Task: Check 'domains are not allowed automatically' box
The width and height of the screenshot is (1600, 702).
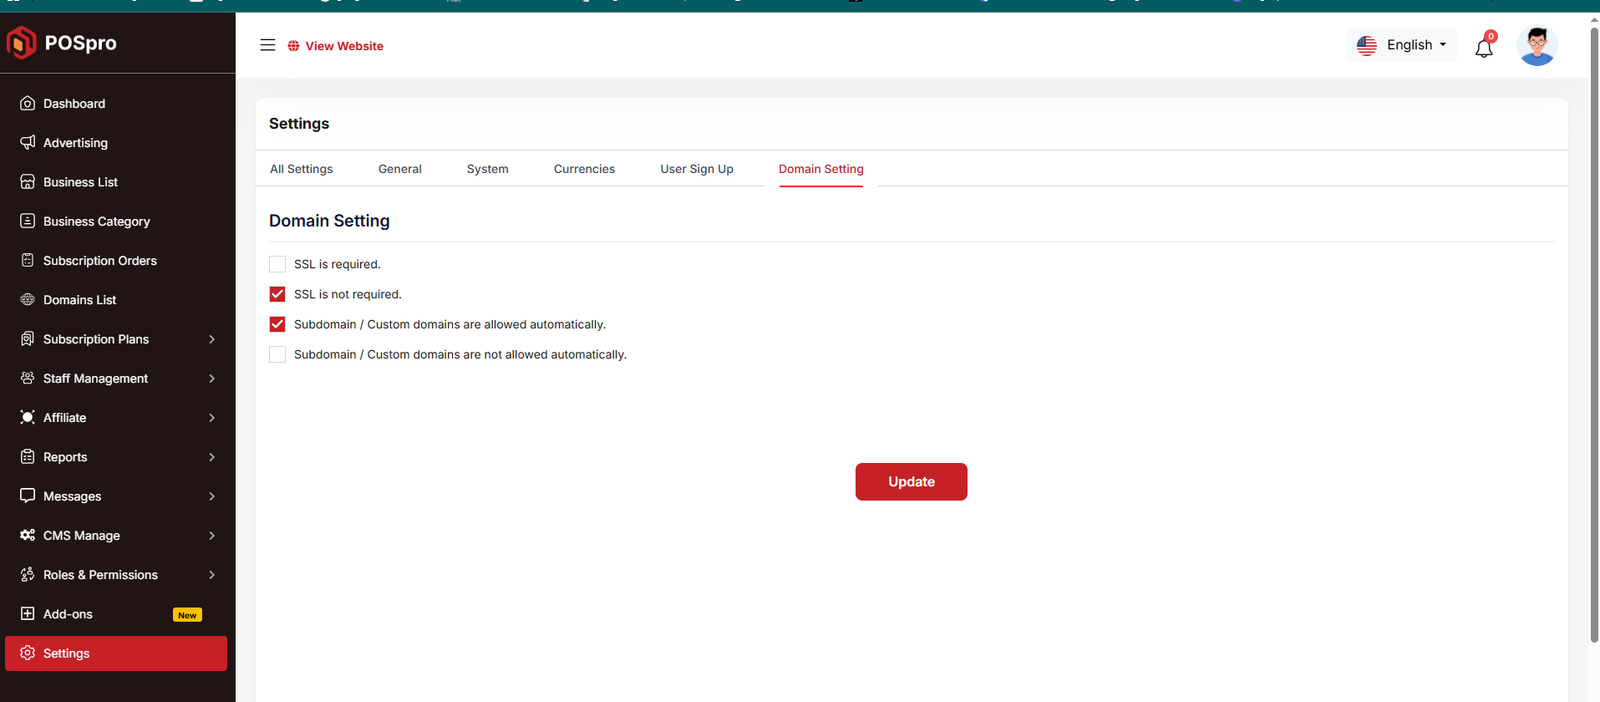Action: click(x=277, y=355)
